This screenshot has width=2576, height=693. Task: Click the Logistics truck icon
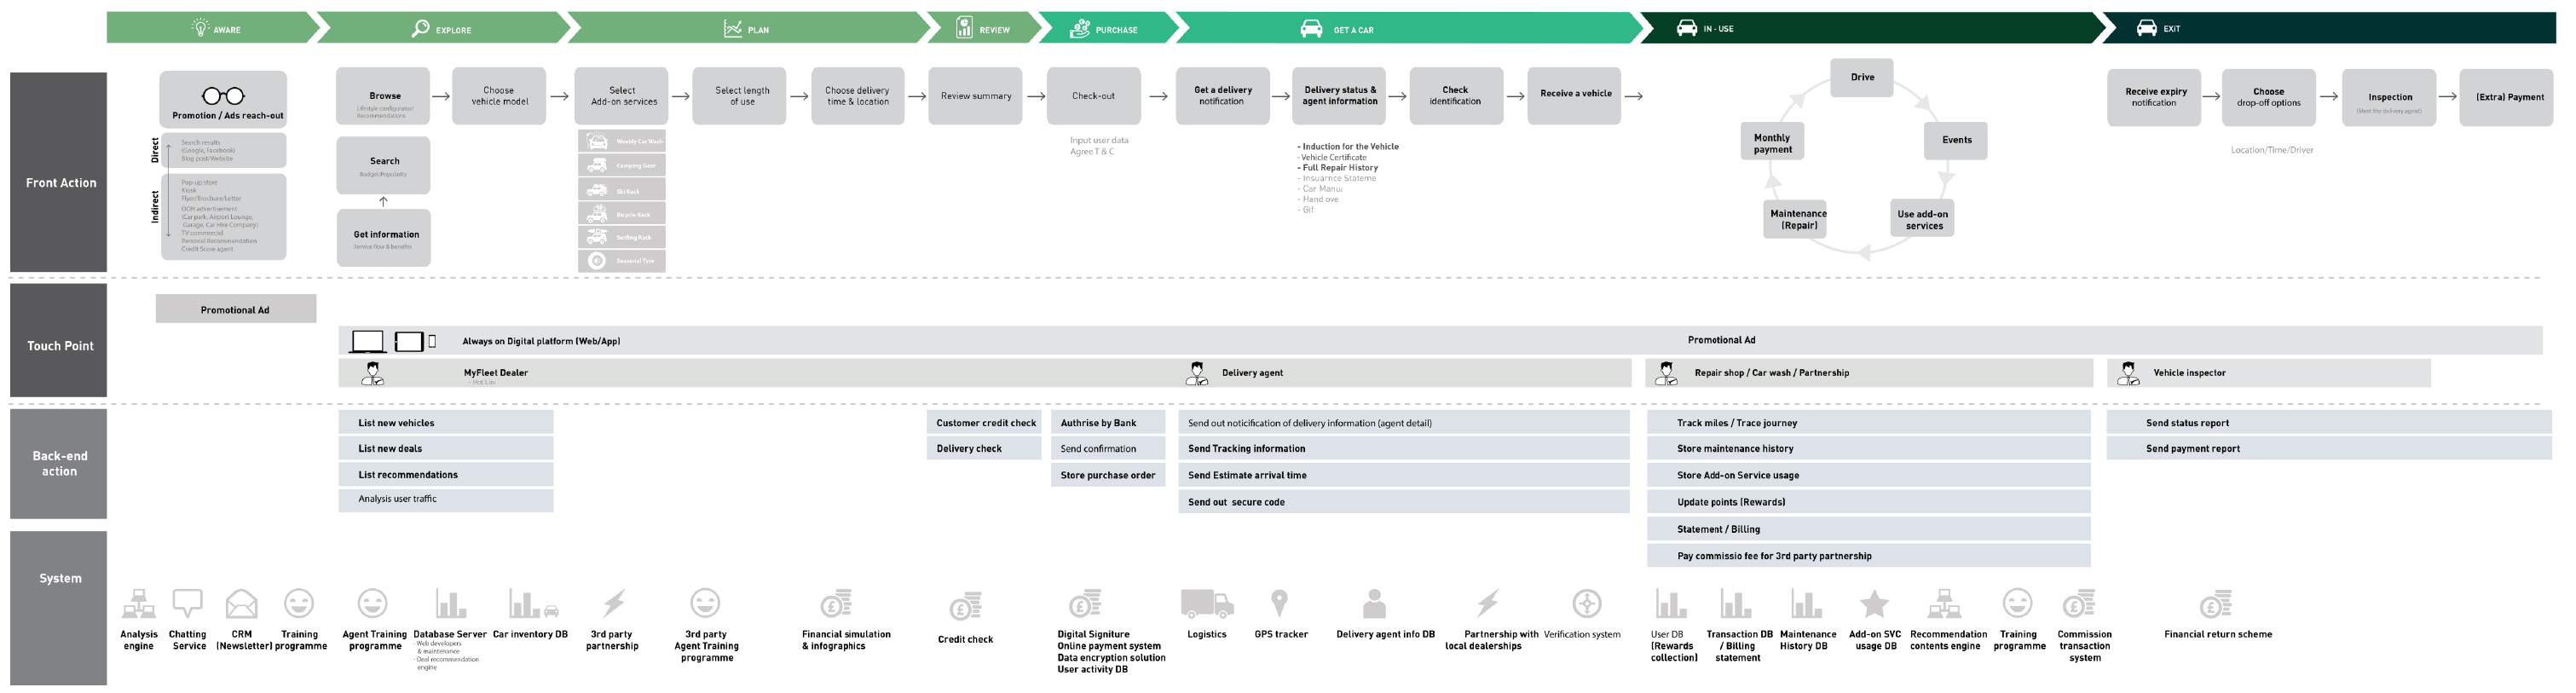coord(1206,603)
